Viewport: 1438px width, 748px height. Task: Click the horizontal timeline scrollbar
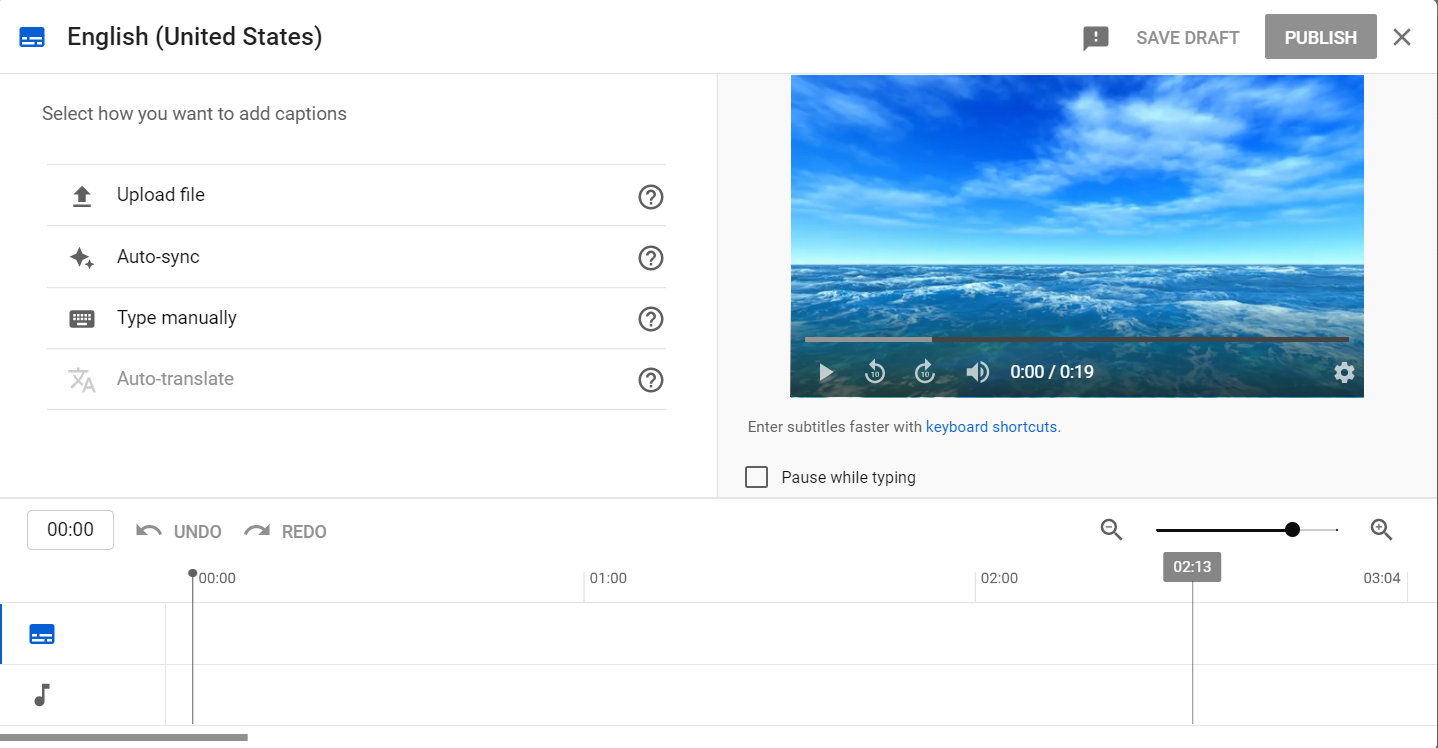tap(124, 738)
